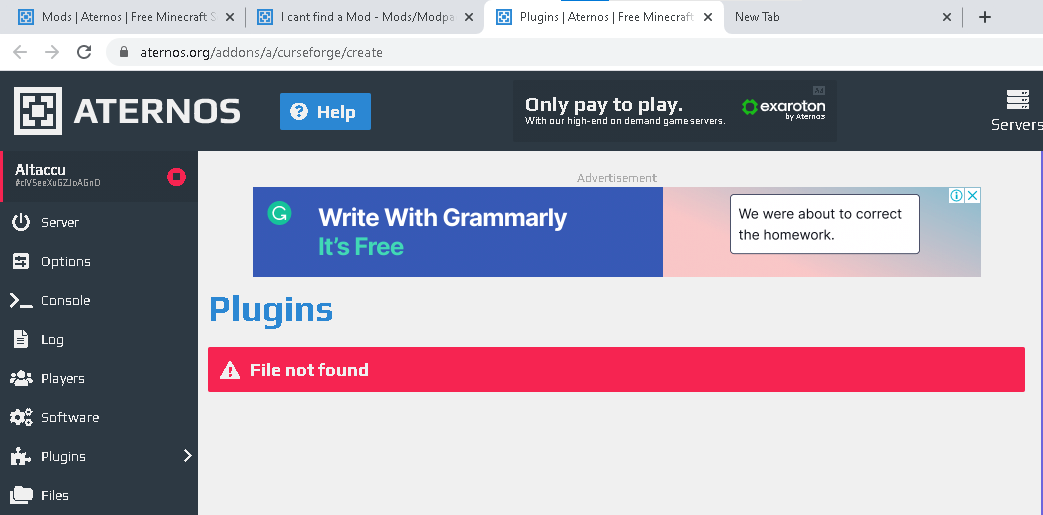Open Console via the prompt icon
The height and width of the screenshot is (515, 1043).
(x=21, y=301)
